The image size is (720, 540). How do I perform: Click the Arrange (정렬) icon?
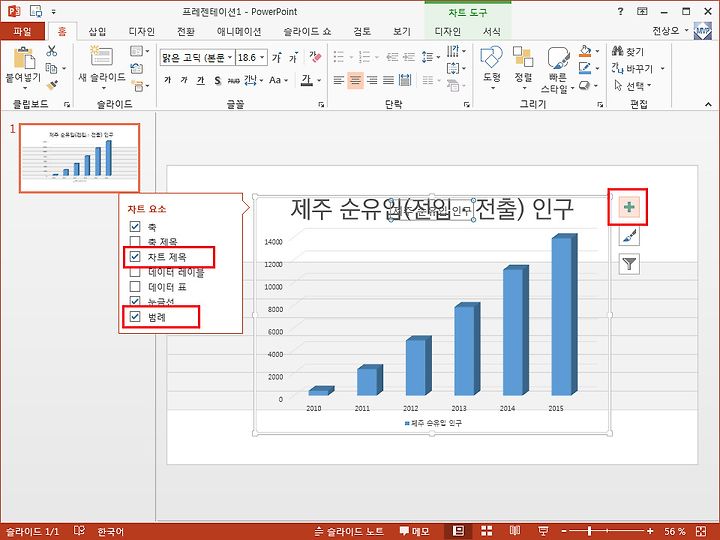pyautogui.click(x=523, y=57)
